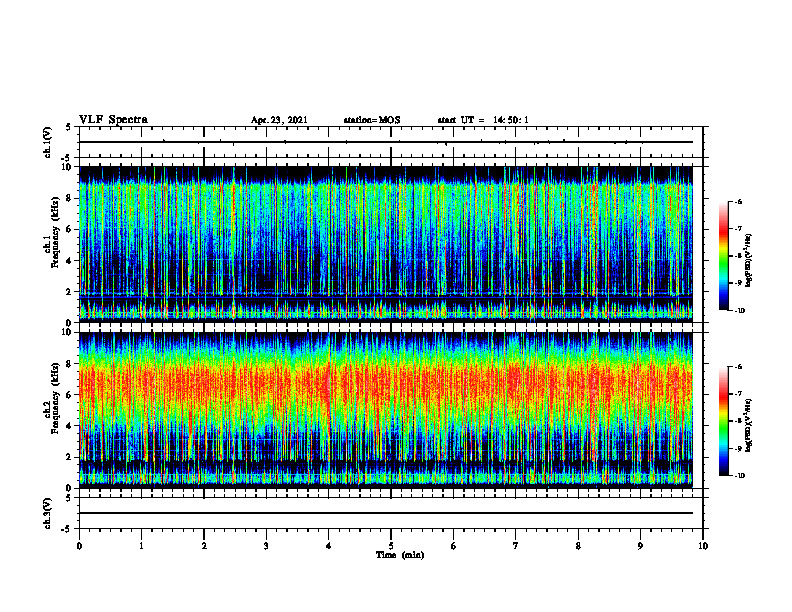Click time axis tick label "4"
Image resolution: width=792 pixels, height=612 pixels.
(x=329, y=546)
